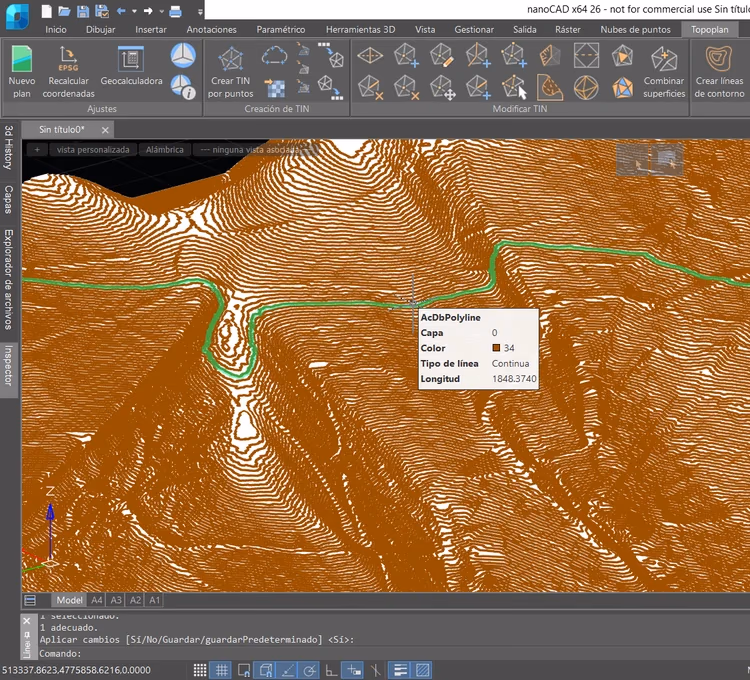Open the Herramientas 3D tab
Image resolution: width=750 pixels, height=680 pixels.
(361, 30)
